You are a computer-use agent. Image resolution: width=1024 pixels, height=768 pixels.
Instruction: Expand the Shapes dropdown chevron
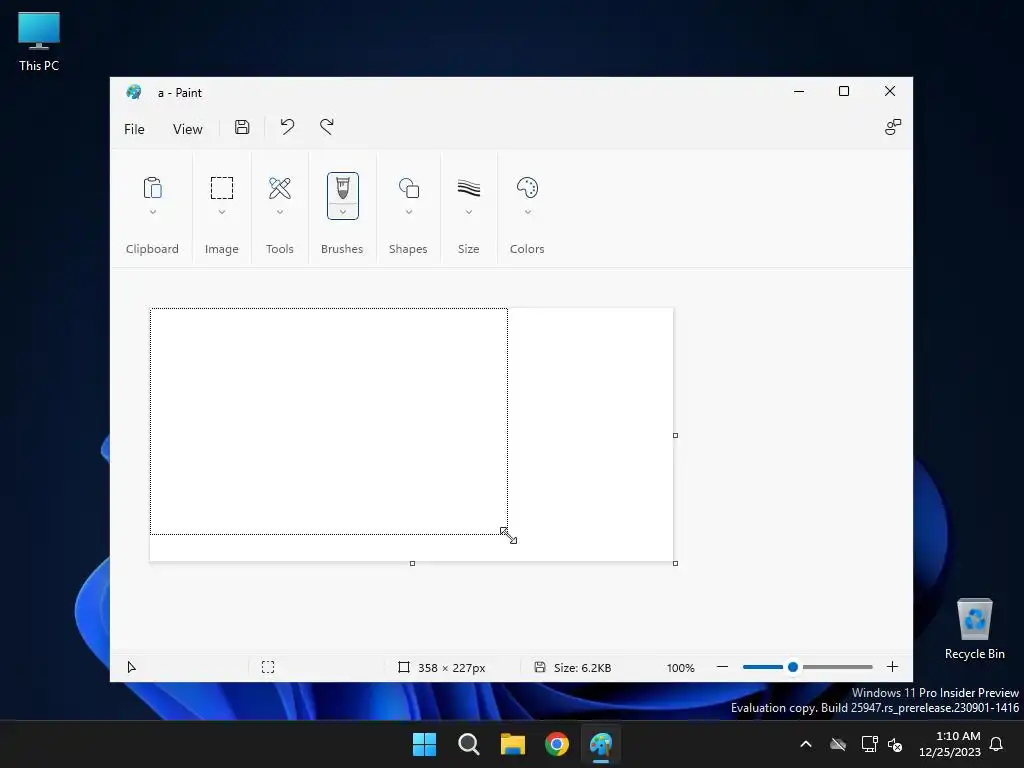409,212
